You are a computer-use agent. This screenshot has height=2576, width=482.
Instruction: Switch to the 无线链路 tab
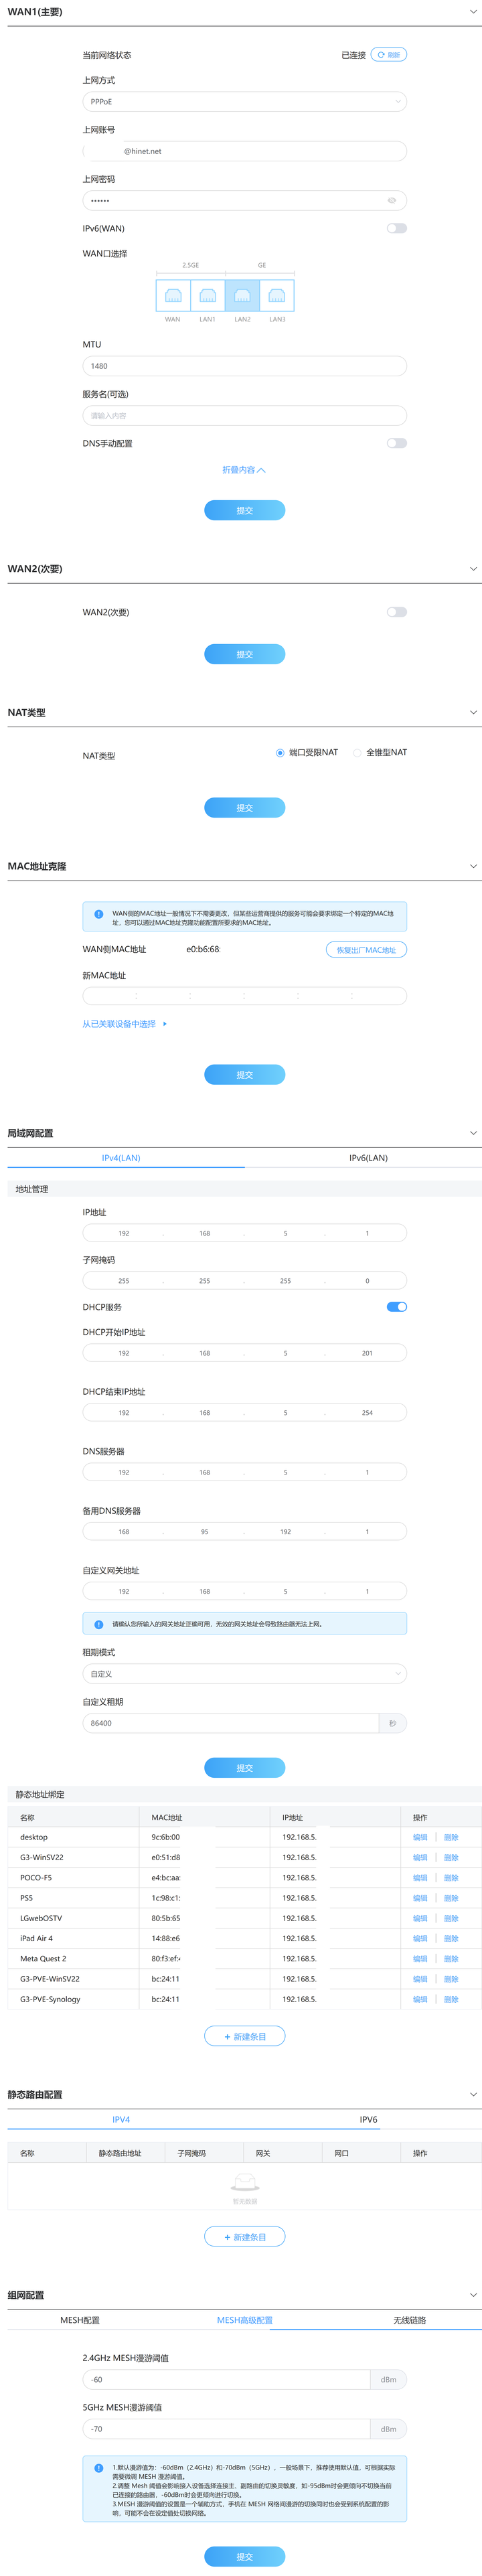tap(409, 2320)
